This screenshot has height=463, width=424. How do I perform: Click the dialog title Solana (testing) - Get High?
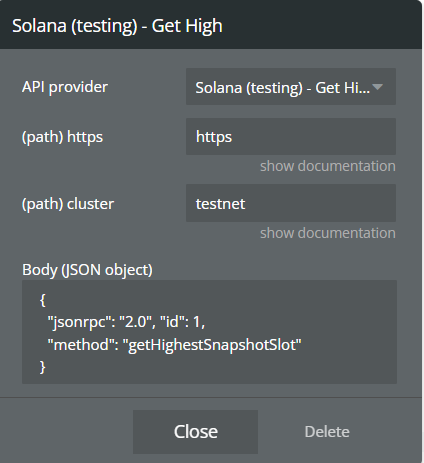[117, 26]
